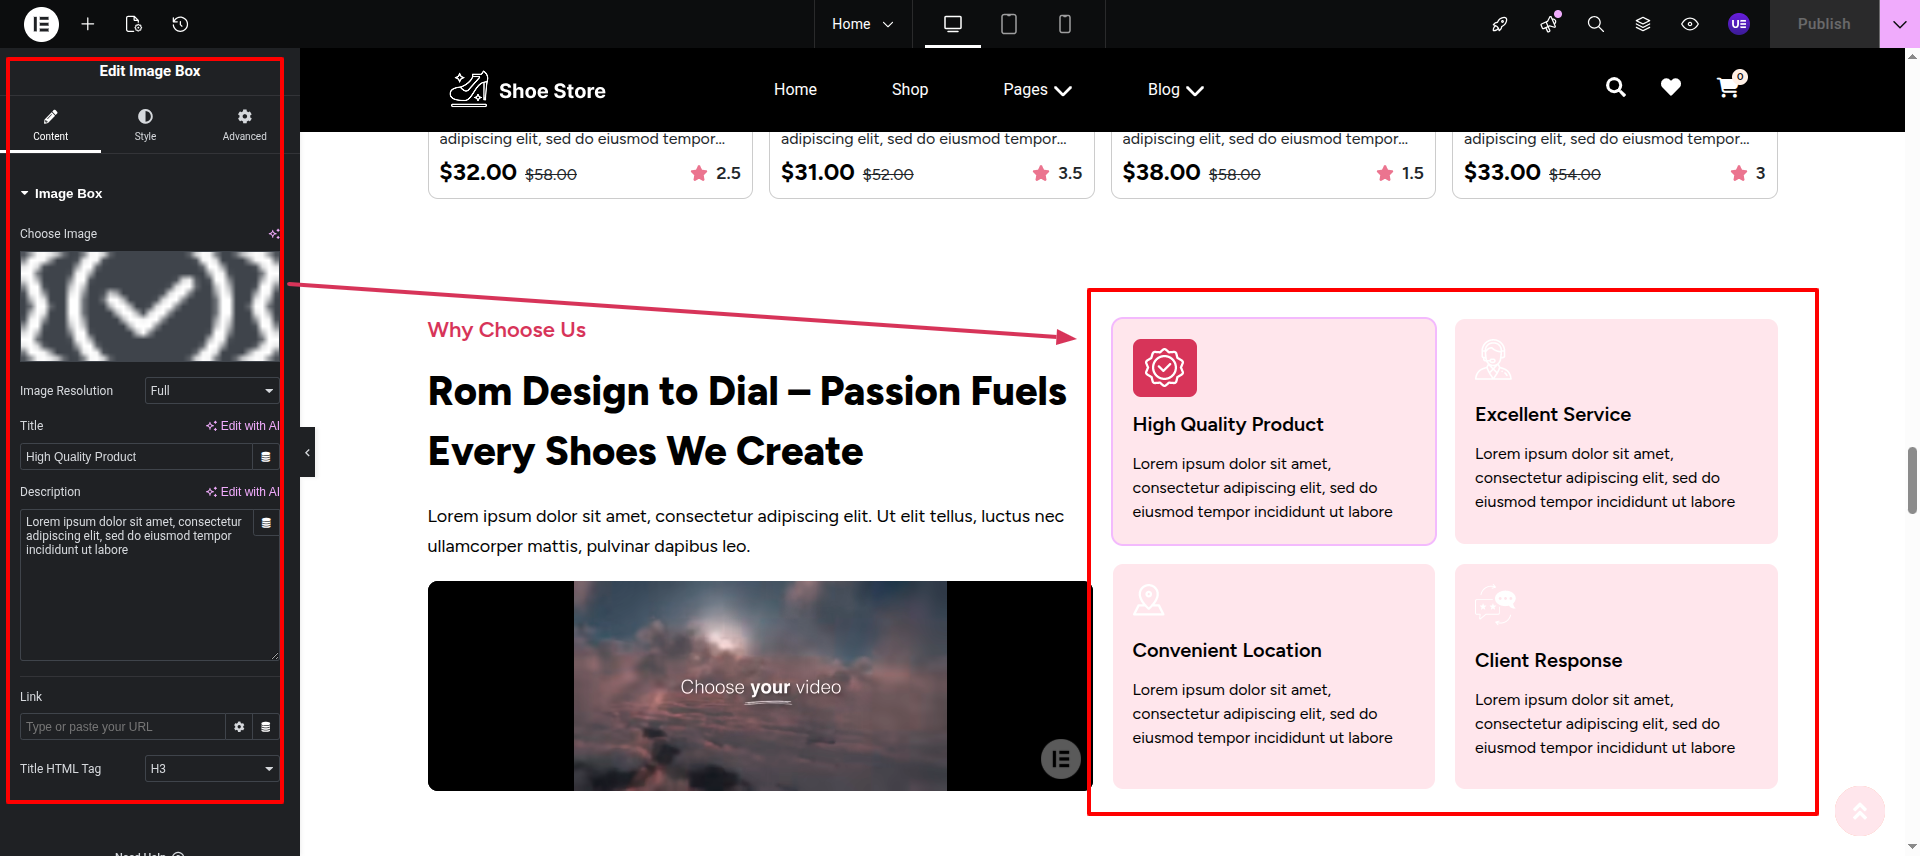The height and width of the screenshot is (856, 1920).
Task: Open the Image Resolution dropdown
Action: coord(211,391)
